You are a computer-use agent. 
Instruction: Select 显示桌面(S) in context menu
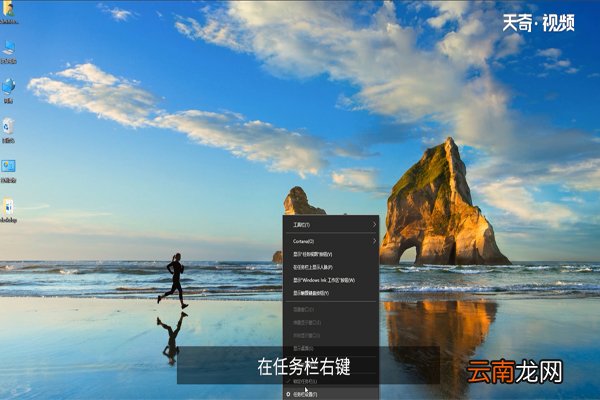click(331, 348)
